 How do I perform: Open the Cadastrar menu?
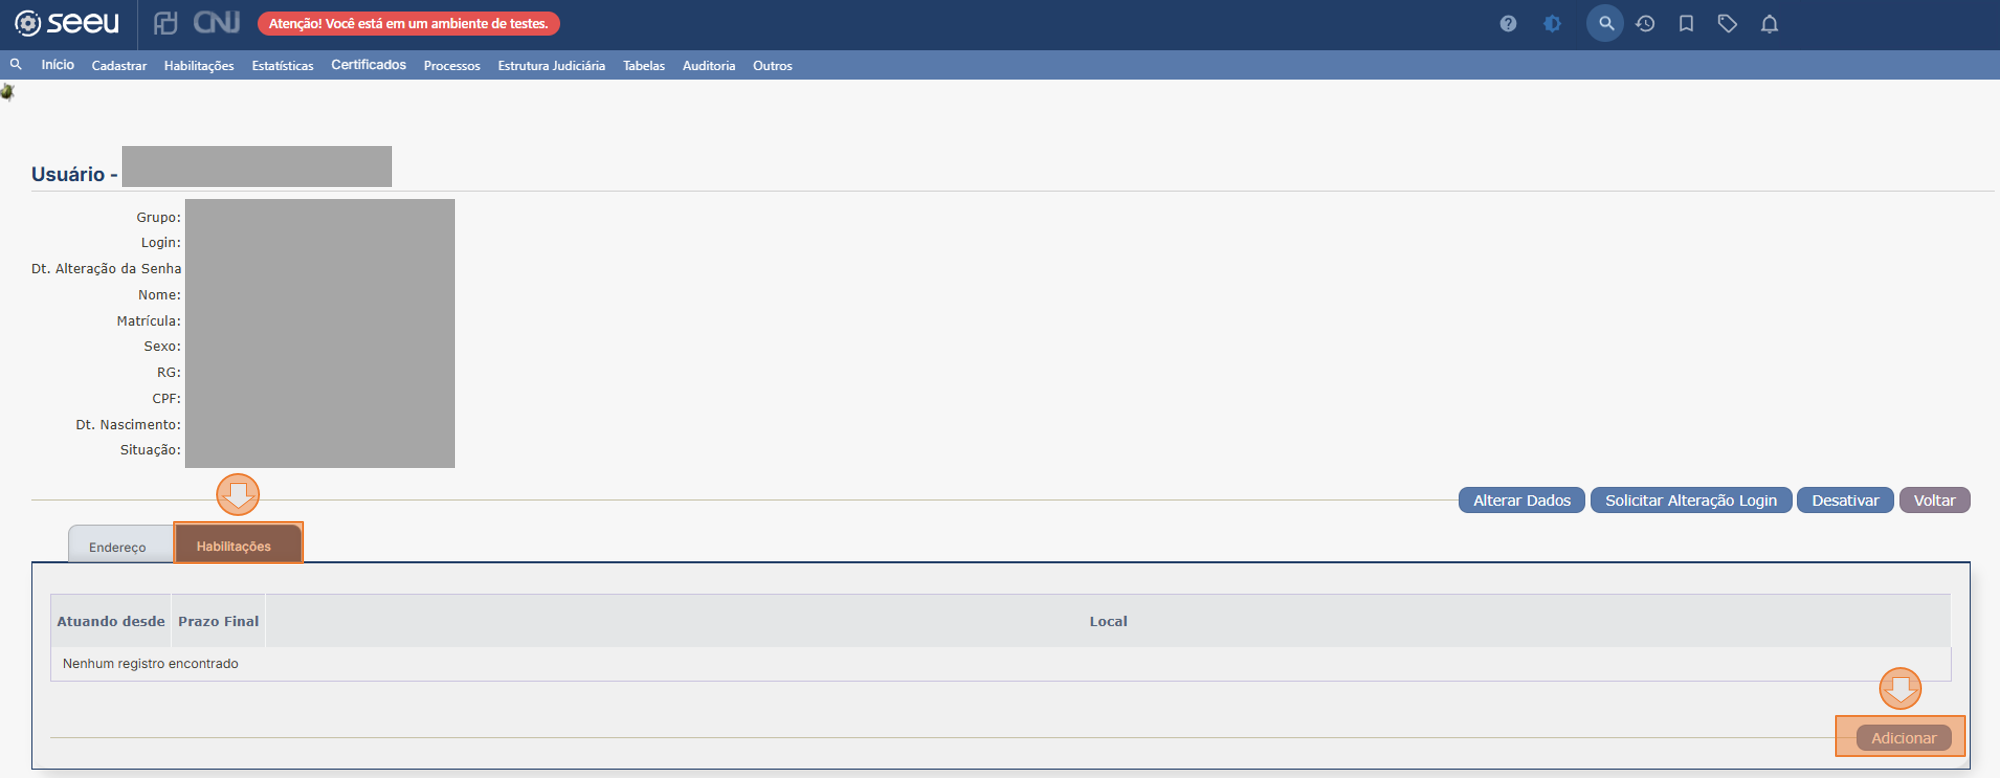(119, 66)
